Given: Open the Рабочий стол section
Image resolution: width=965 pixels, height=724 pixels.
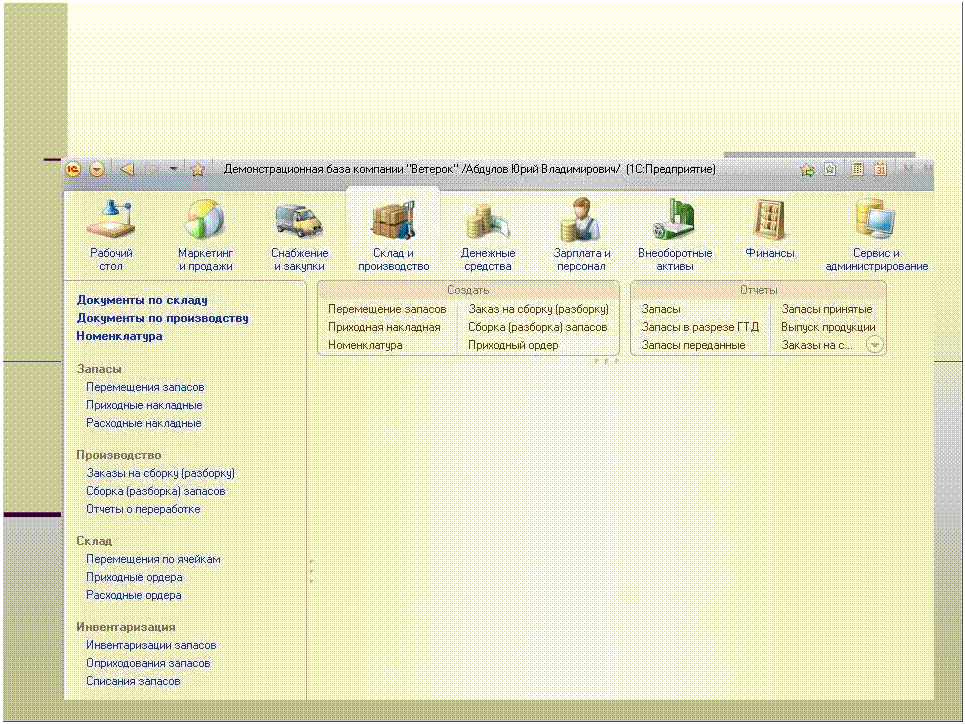Looking at the screenshot, I should click(111, 235).
